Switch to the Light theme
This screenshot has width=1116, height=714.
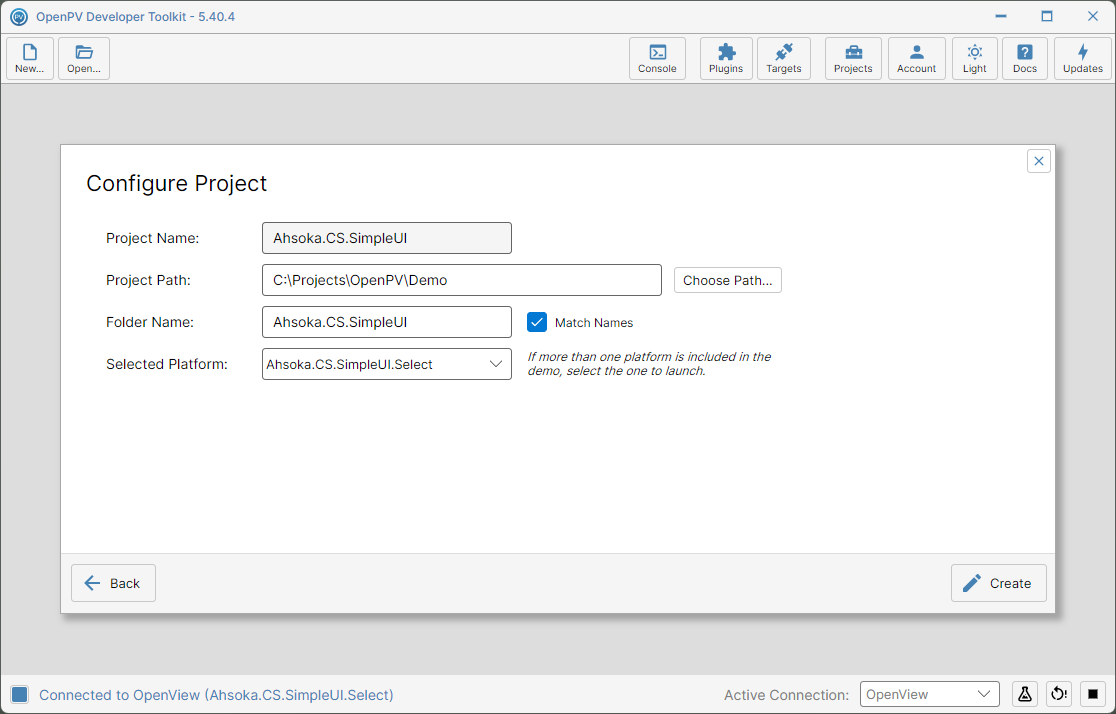click(x=974, y=58)
